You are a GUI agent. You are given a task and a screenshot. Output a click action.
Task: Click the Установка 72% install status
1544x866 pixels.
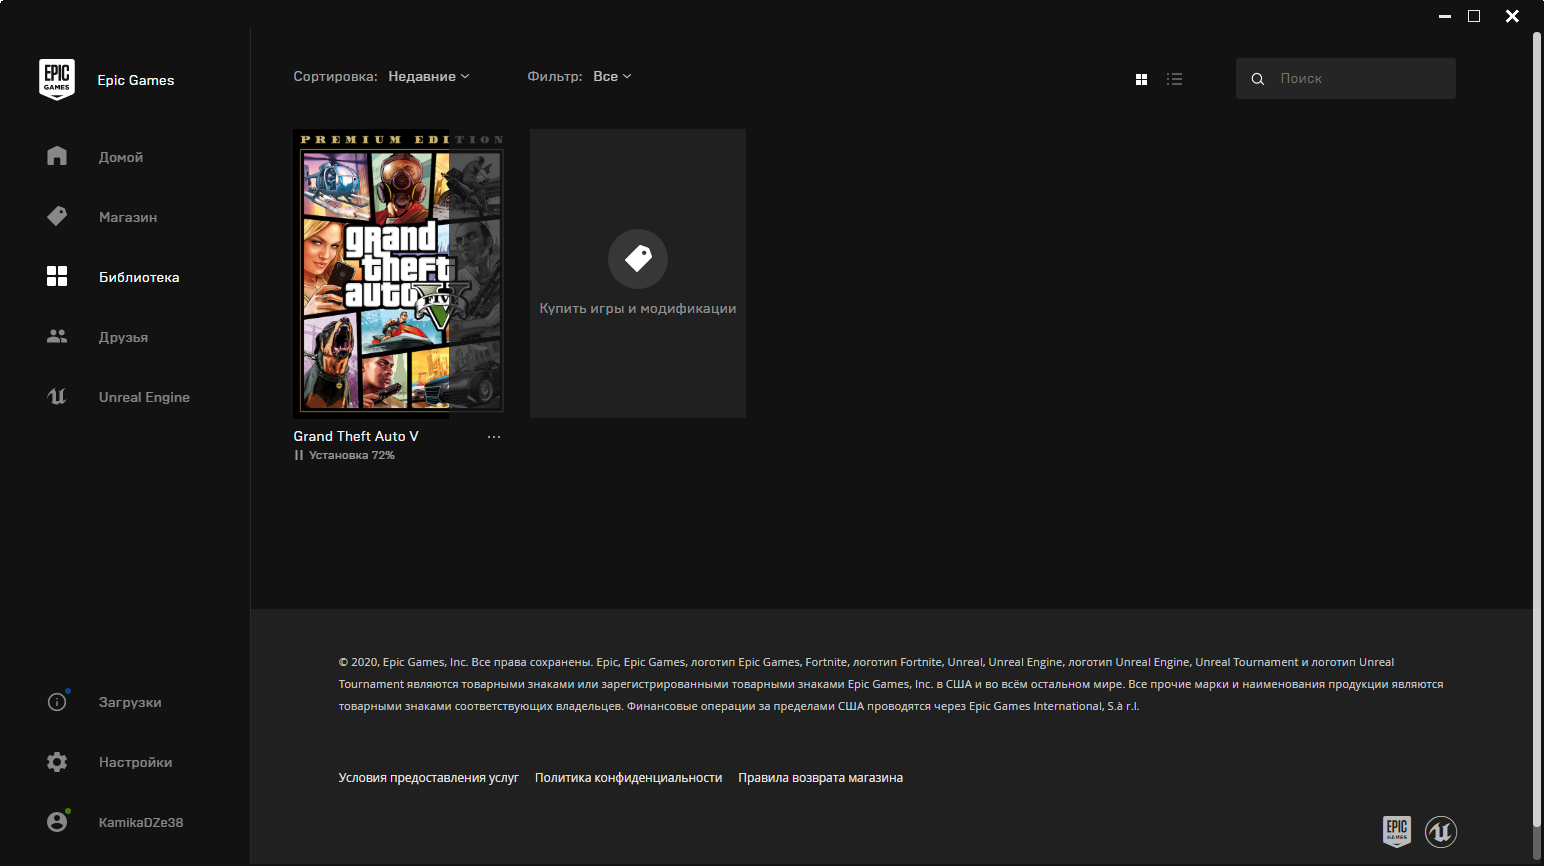(352, 455)
